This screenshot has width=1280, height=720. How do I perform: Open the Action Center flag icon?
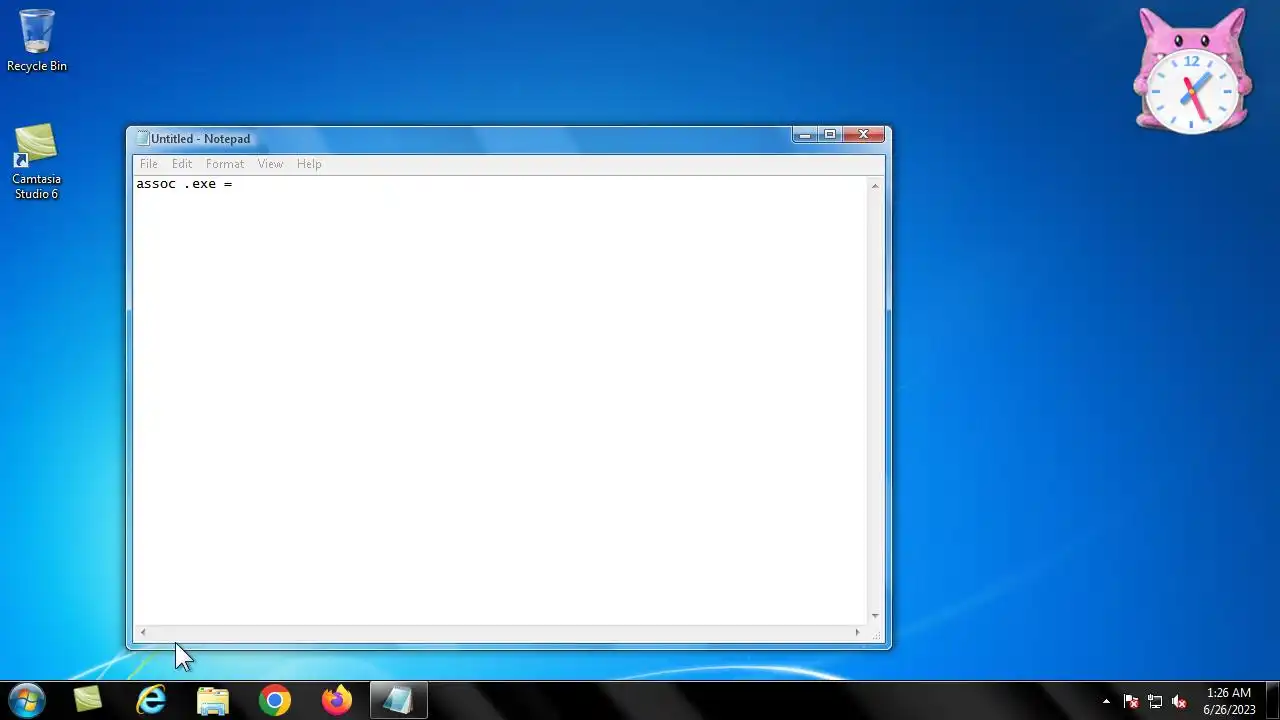point(1131,701)
